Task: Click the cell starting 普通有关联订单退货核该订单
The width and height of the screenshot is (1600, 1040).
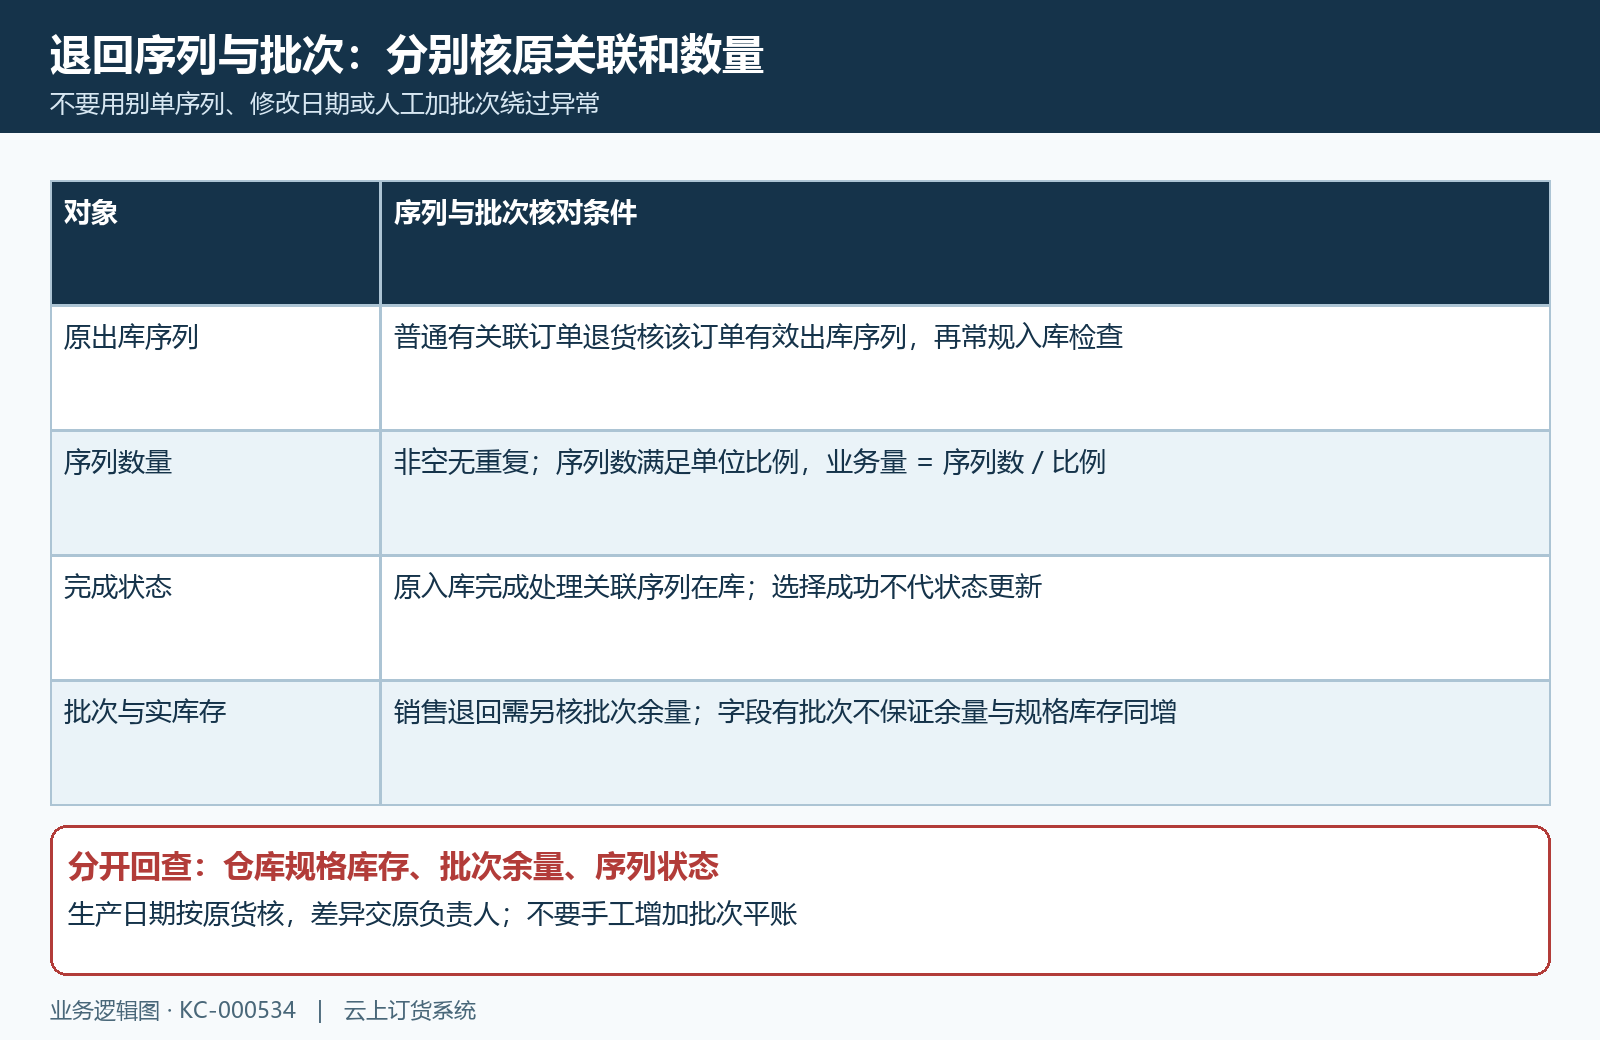Action: (965, 368)
